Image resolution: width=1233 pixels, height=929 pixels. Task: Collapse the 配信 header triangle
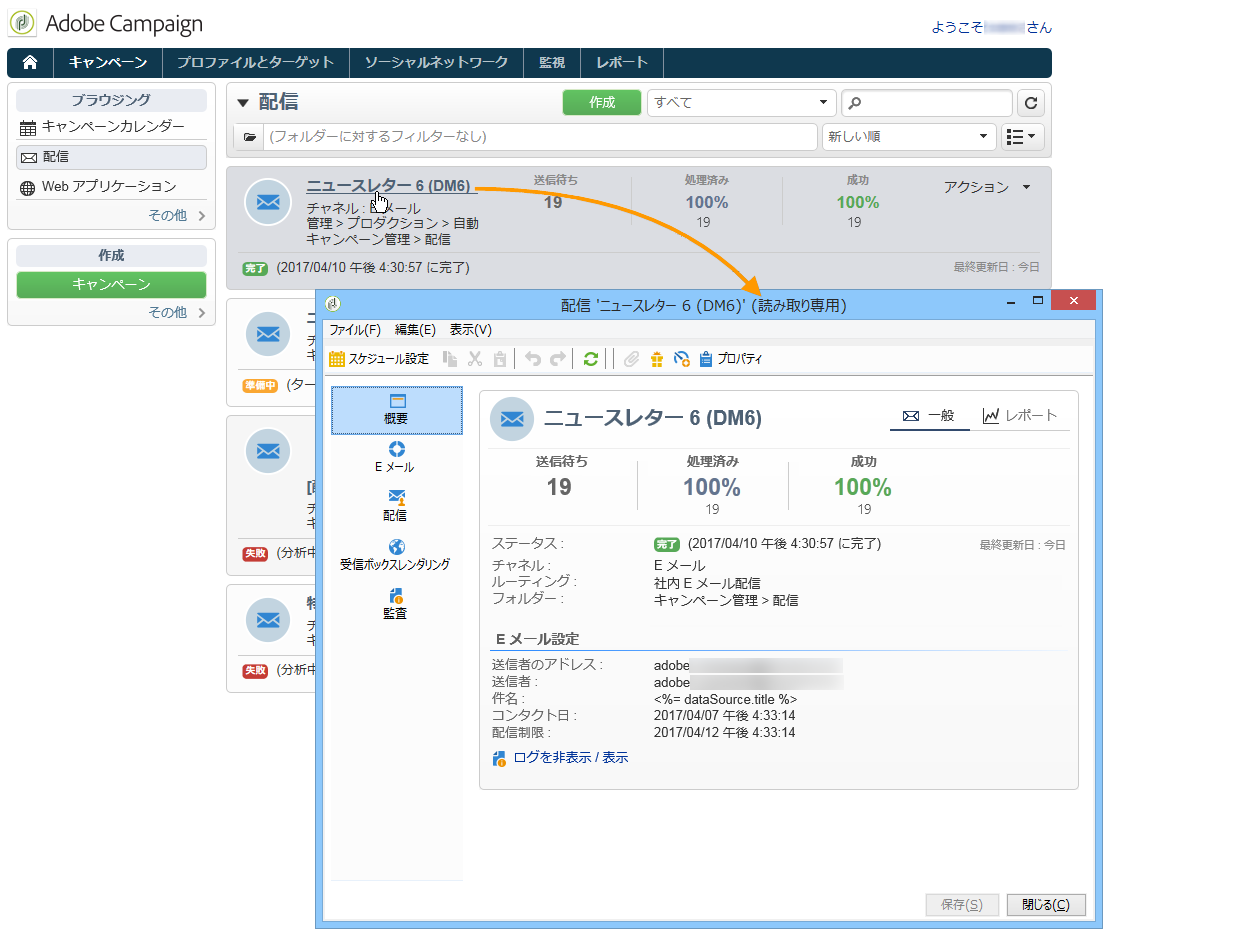(x=243, y=103)
